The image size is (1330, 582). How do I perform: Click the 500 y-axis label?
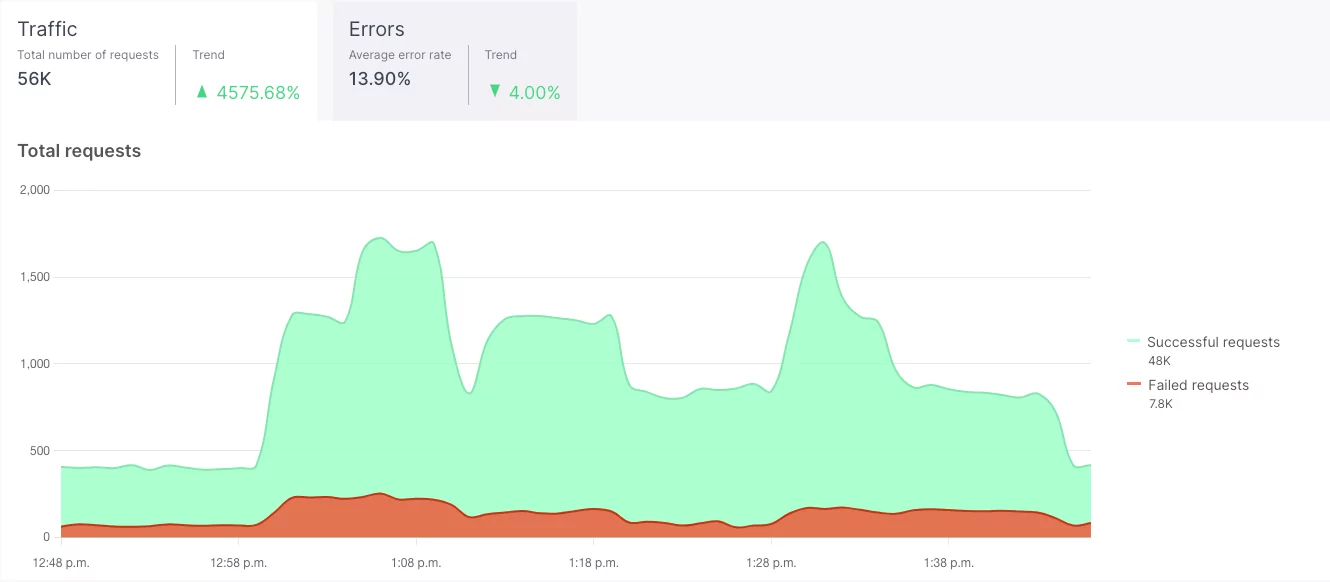pos(40,451)
